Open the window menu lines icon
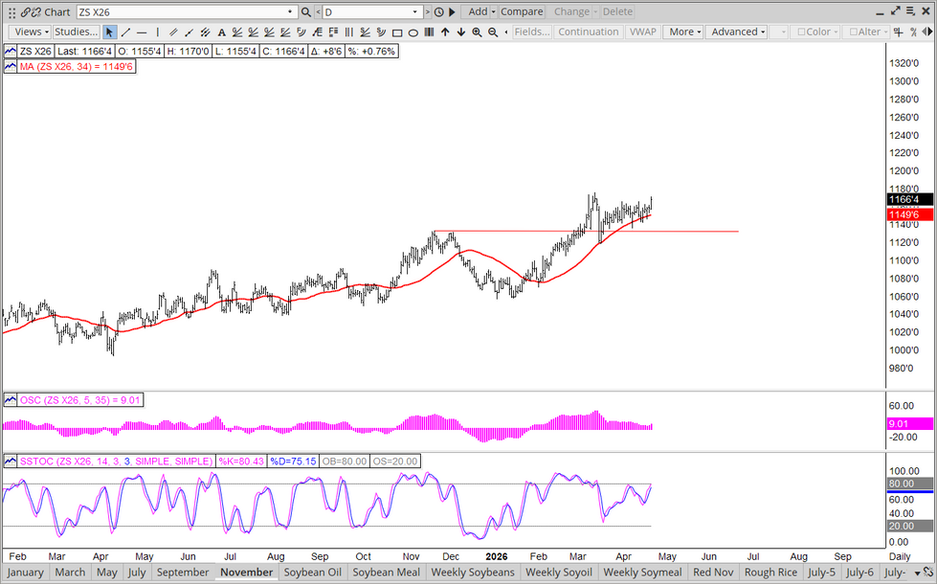Viewport: 937px width, 584px height. coord(911,11)
